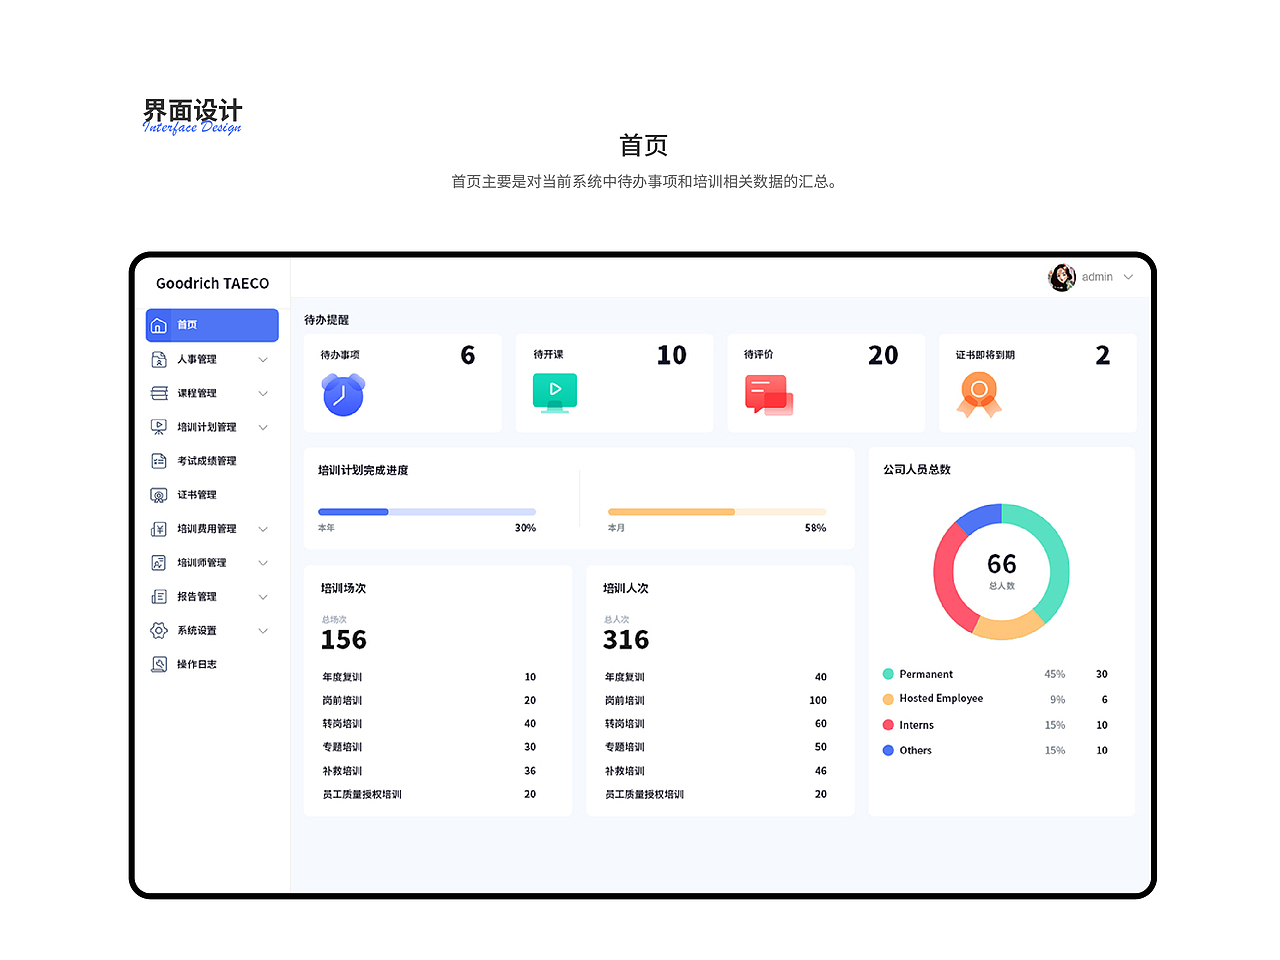Click the 培训费用管理 yen icon

tap(158, 530)
